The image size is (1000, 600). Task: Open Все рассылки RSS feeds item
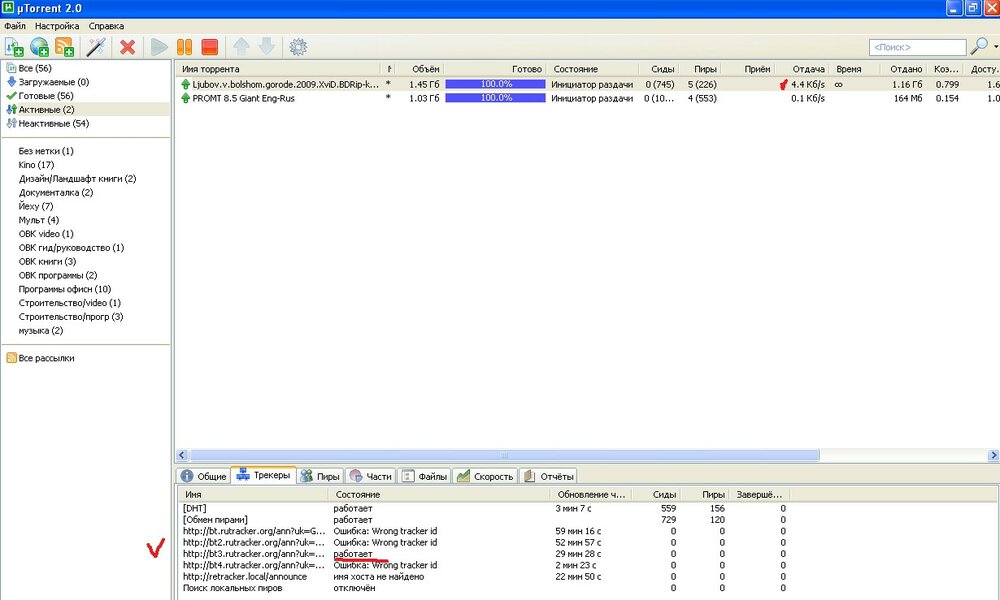click(46, 358)
